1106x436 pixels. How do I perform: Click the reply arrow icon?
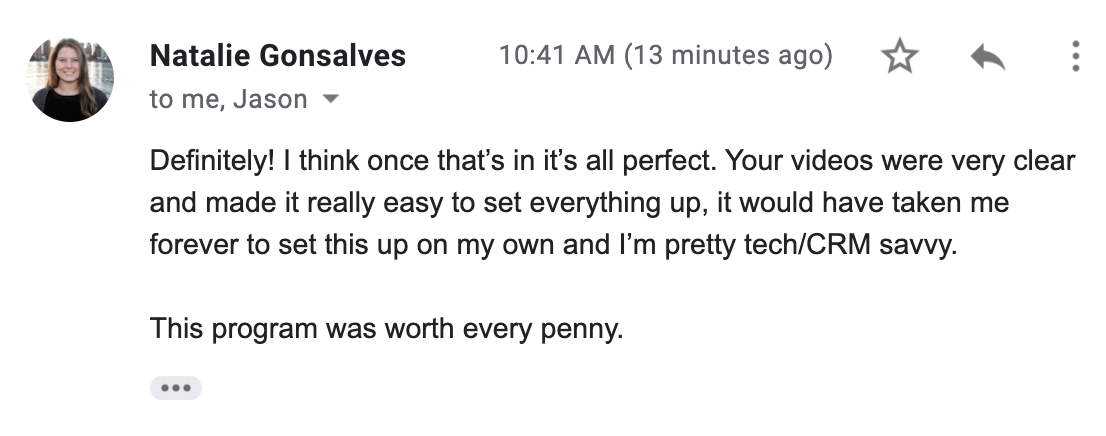(x=988, y=56)
